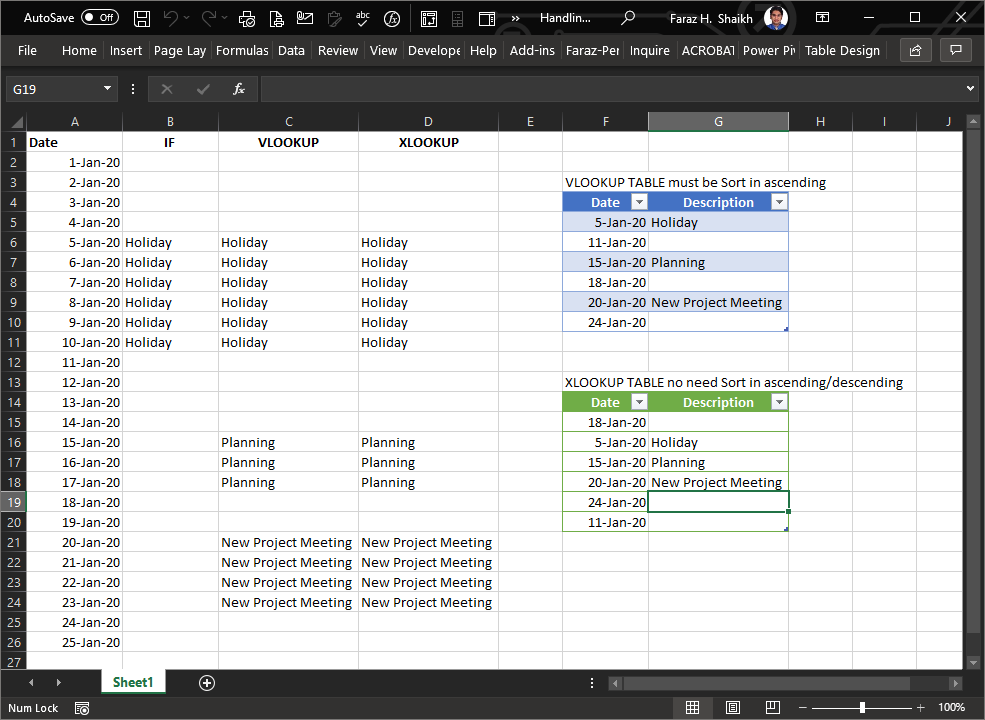This screenshot has width=985, height=720.
Task: Click the Name Box showing G19
Action: (x=53, y=89)
